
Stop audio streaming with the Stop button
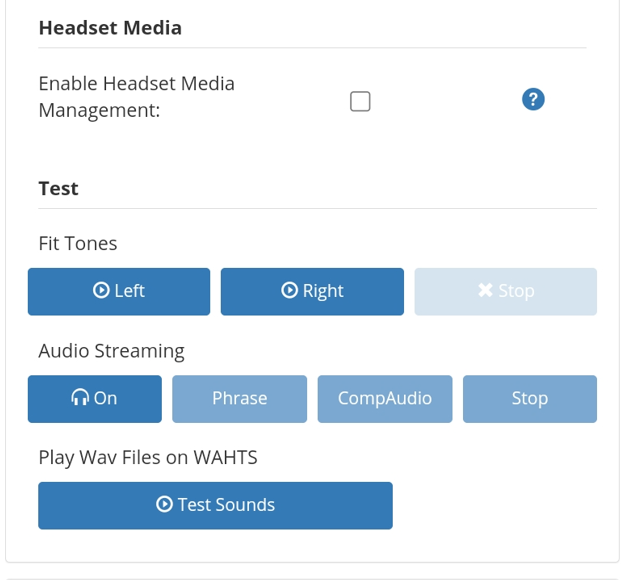click(529, 399)
